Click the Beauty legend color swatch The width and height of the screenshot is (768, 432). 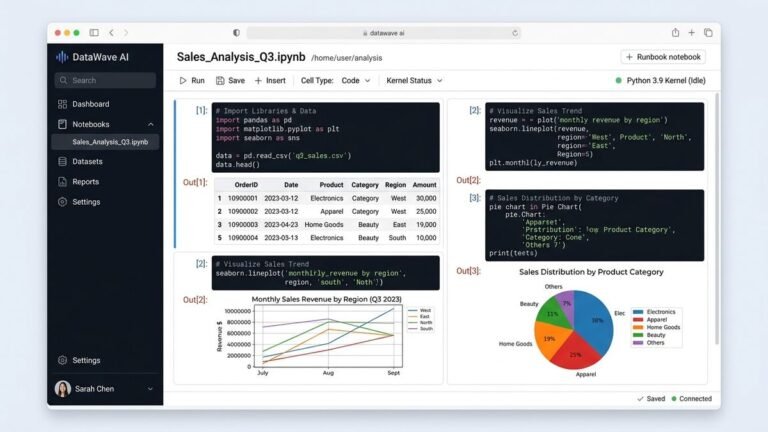pos(638,335)
